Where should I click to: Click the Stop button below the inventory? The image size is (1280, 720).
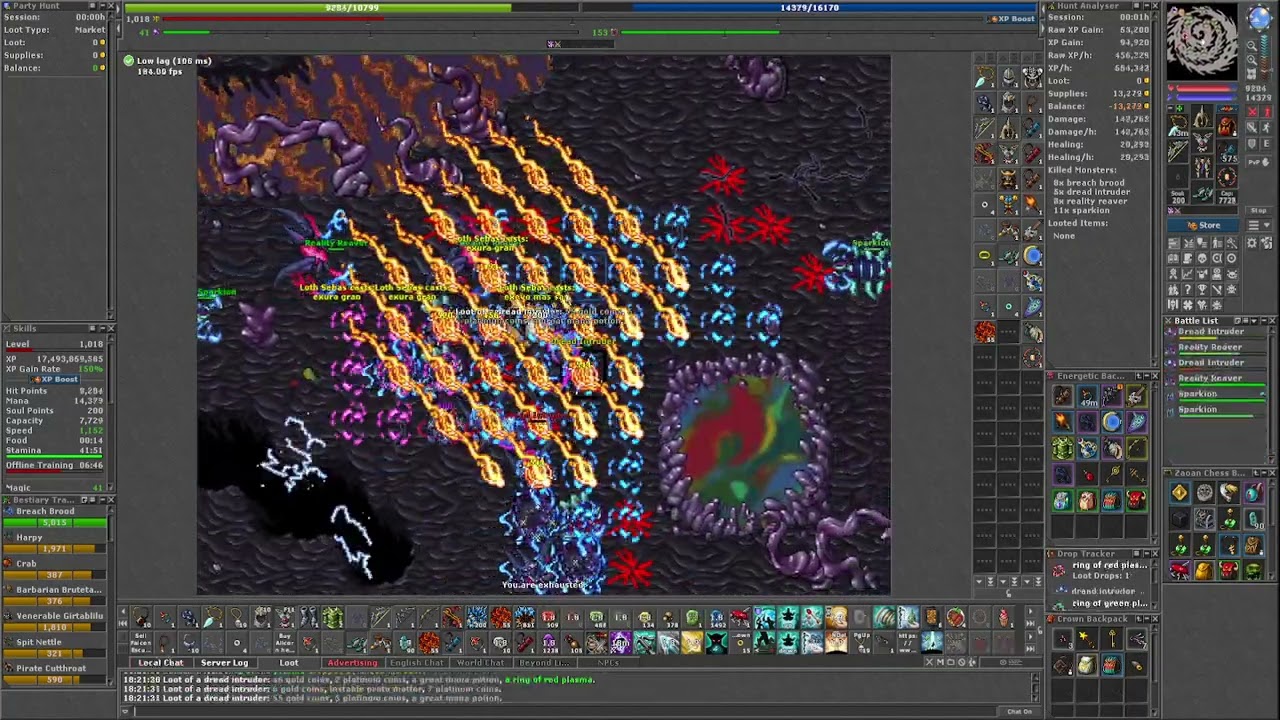tap(1258, 210)
